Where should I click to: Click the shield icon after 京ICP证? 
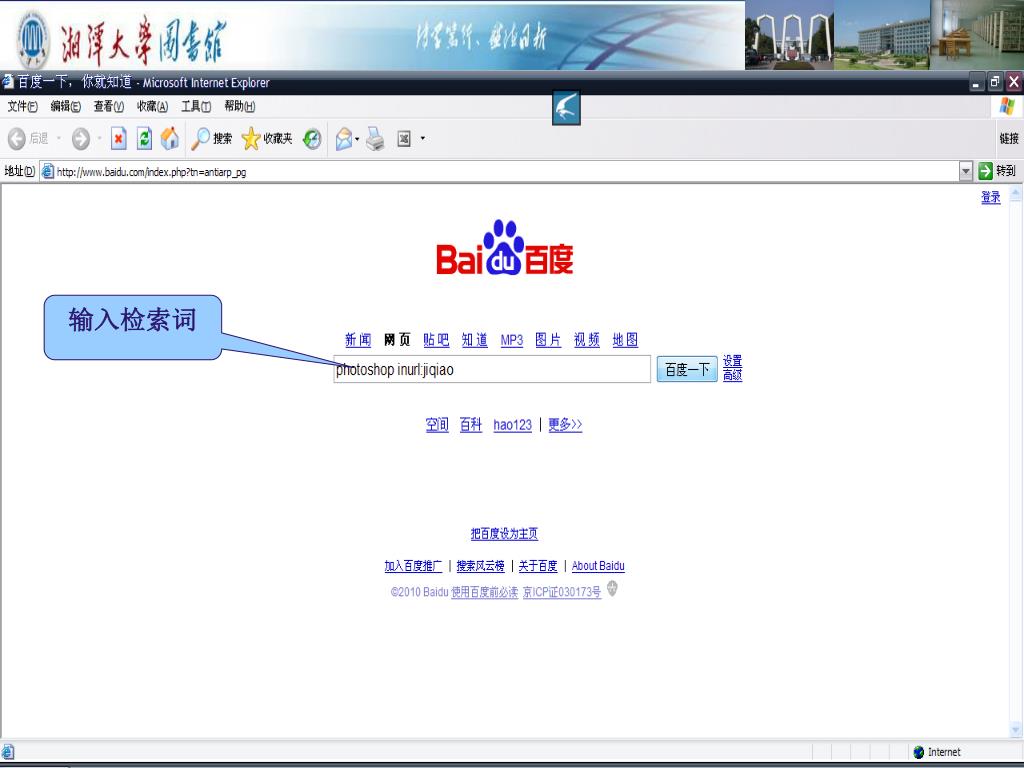click(612, 588)
